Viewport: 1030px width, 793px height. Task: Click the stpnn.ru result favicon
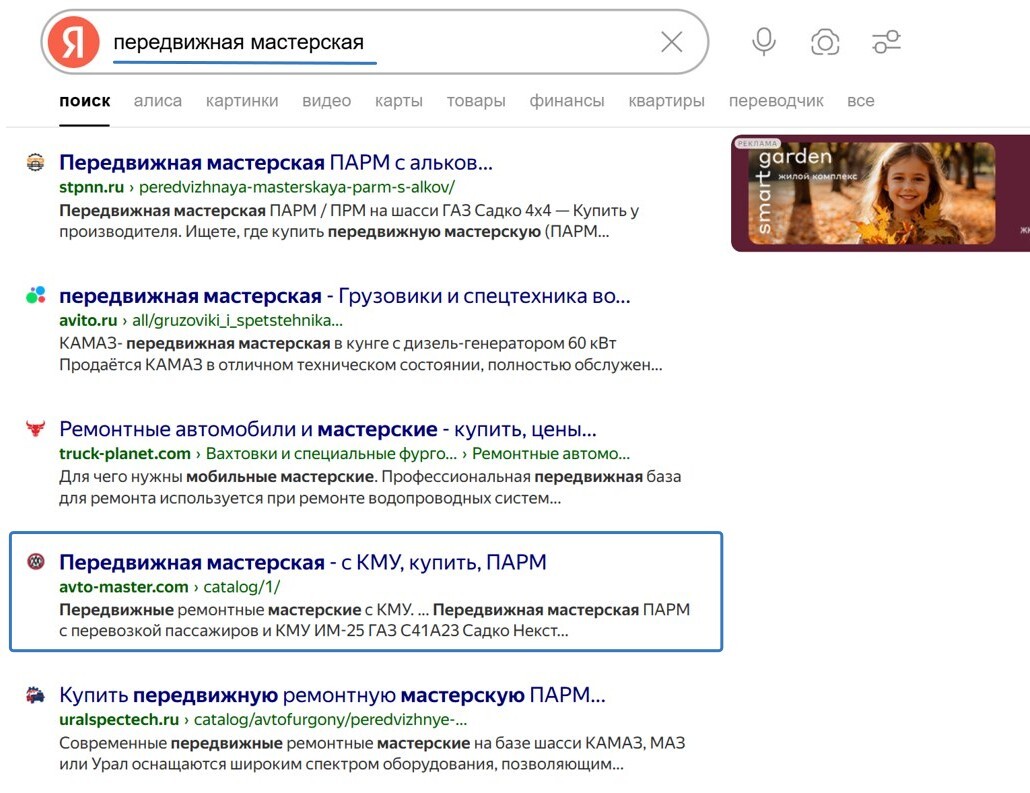click(36, 161)
